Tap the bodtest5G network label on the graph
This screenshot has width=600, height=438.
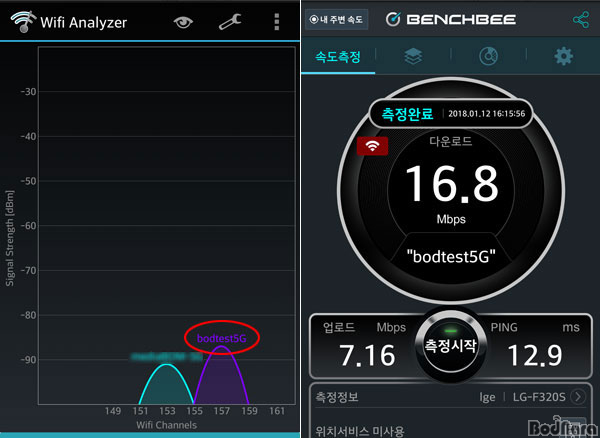coord(222,338)
